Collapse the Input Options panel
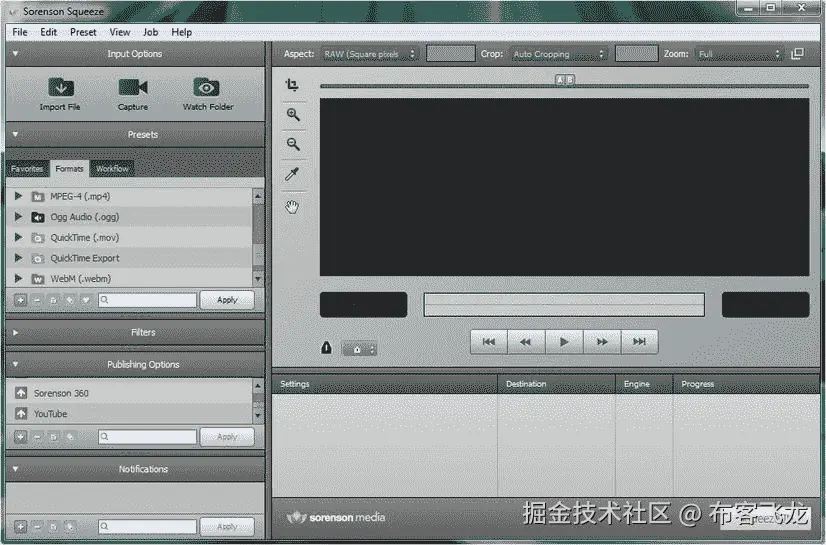The height and width of the screenshot is (545, 826). tap(15, 54)
